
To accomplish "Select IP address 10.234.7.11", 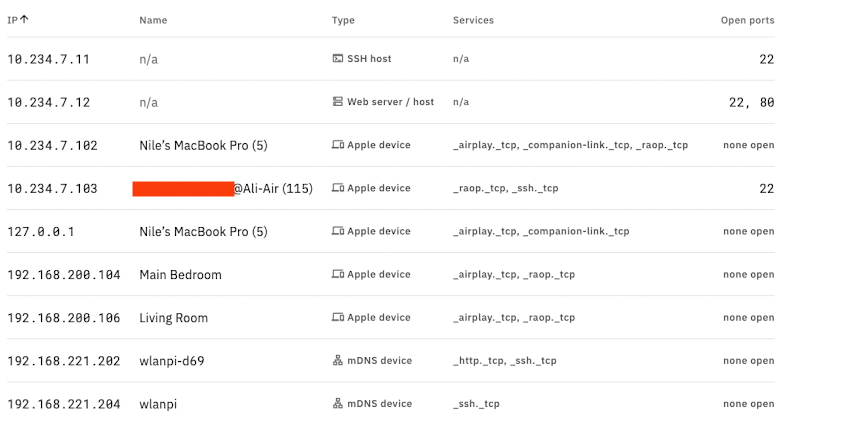I will point(48,59).
